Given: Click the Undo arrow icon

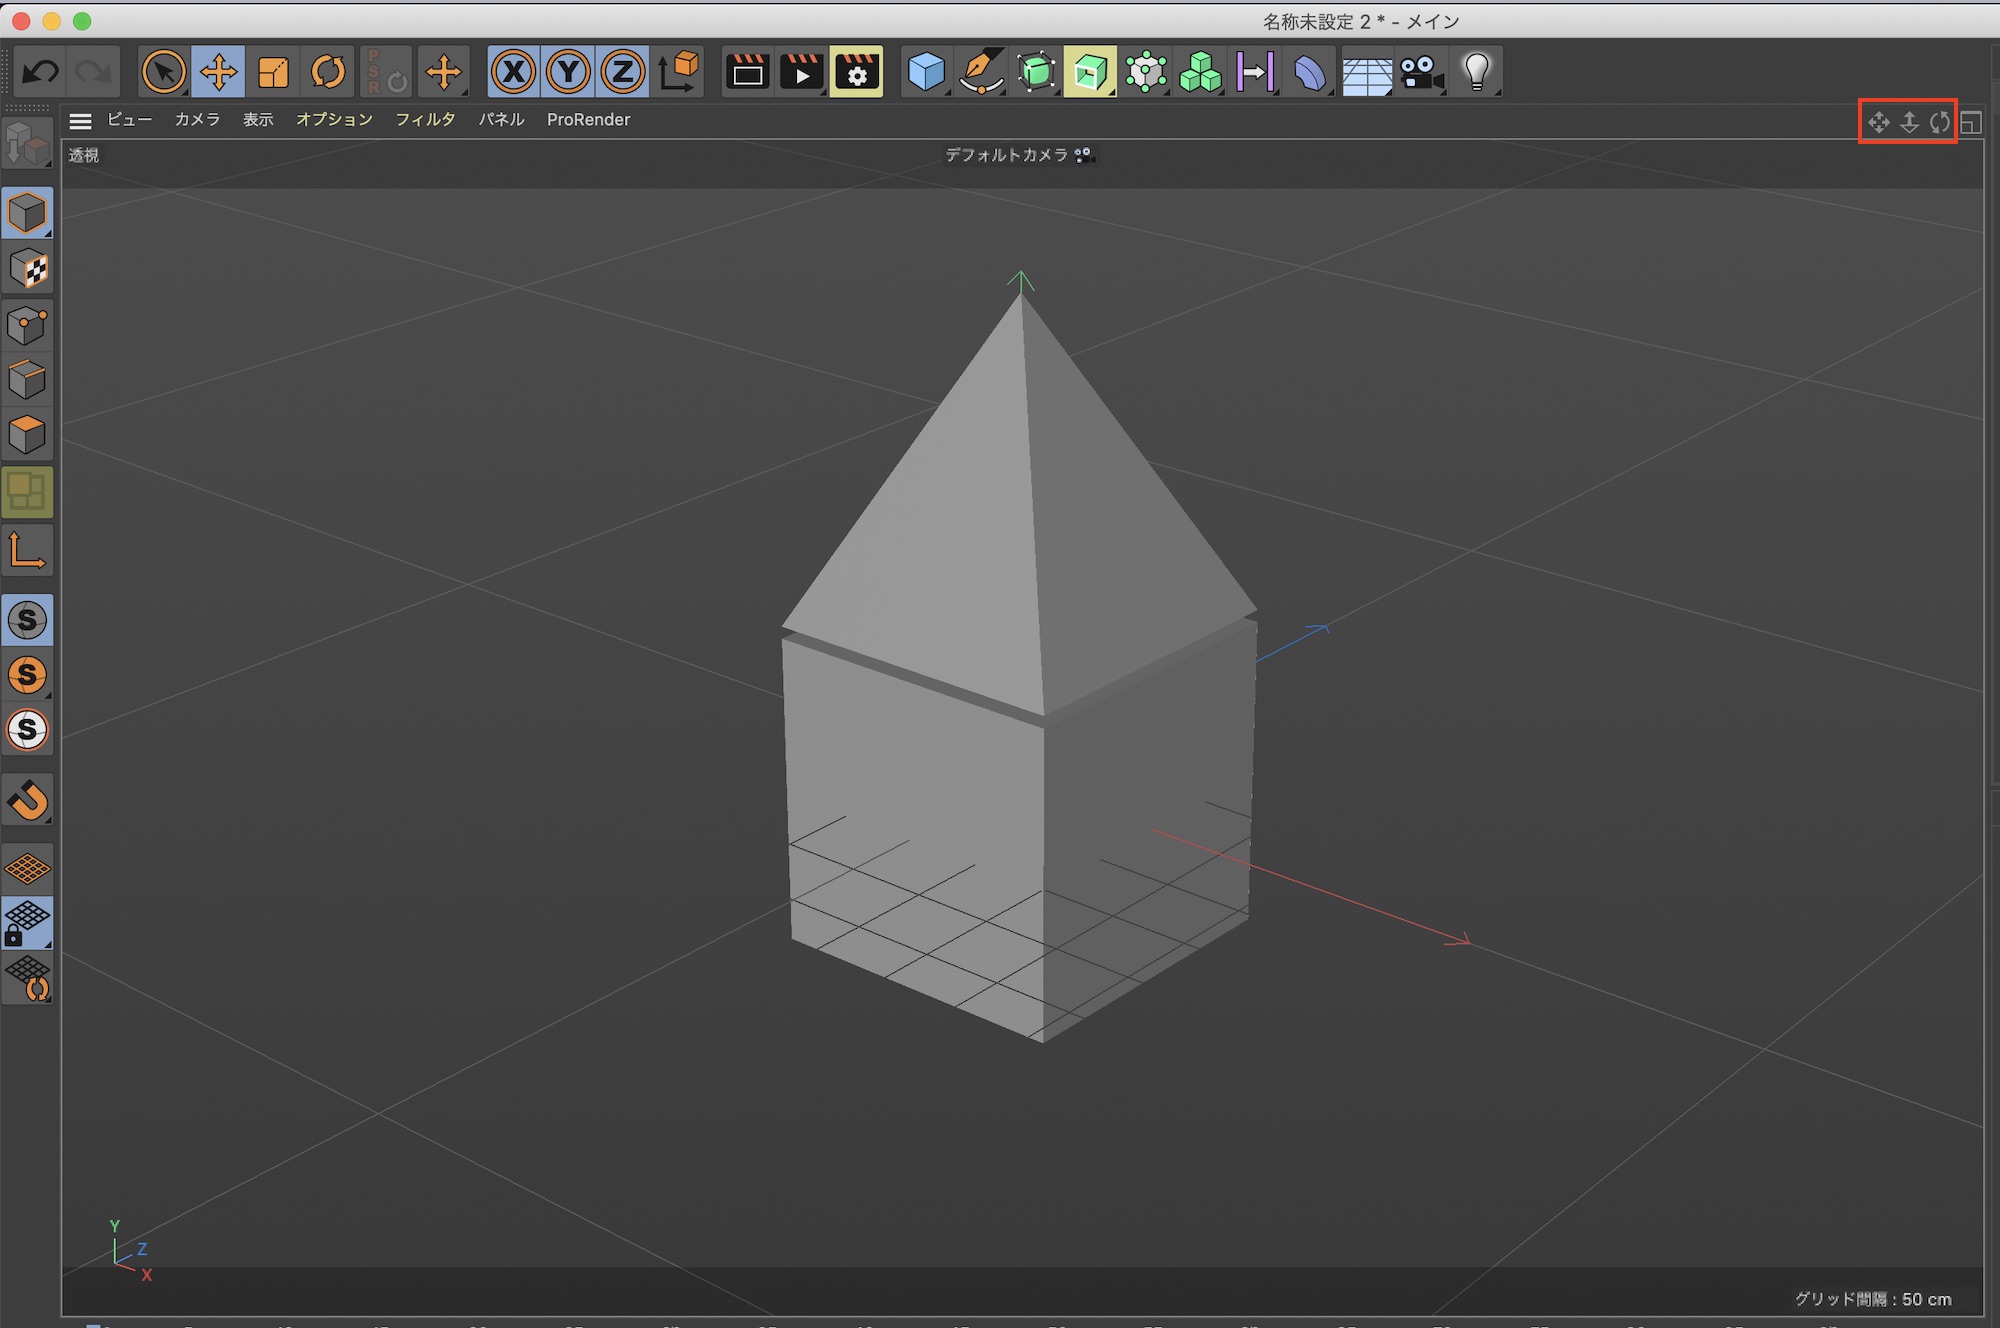Looking at the screenshot, I should point(40,72).
